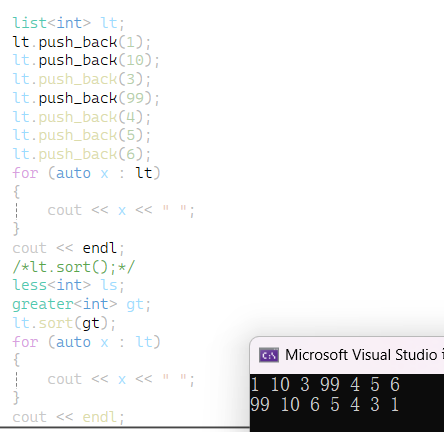Click the 'lt.push_back(5);' code line
This screenshot has height=432, width=444.
click(82, 135)
